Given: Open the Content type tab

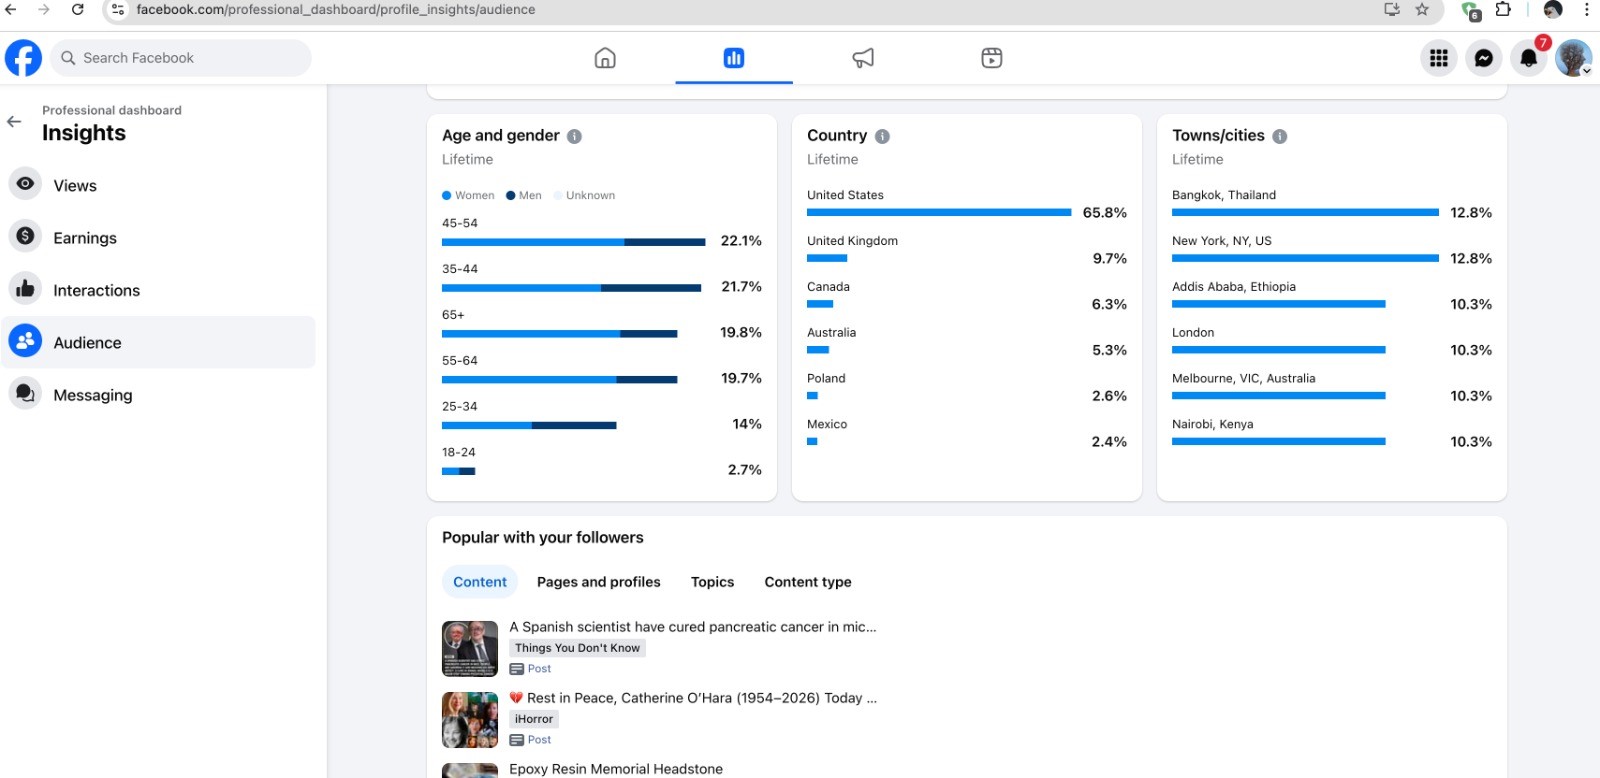Looking at the screenshot, I should click(x=808, y=582).
